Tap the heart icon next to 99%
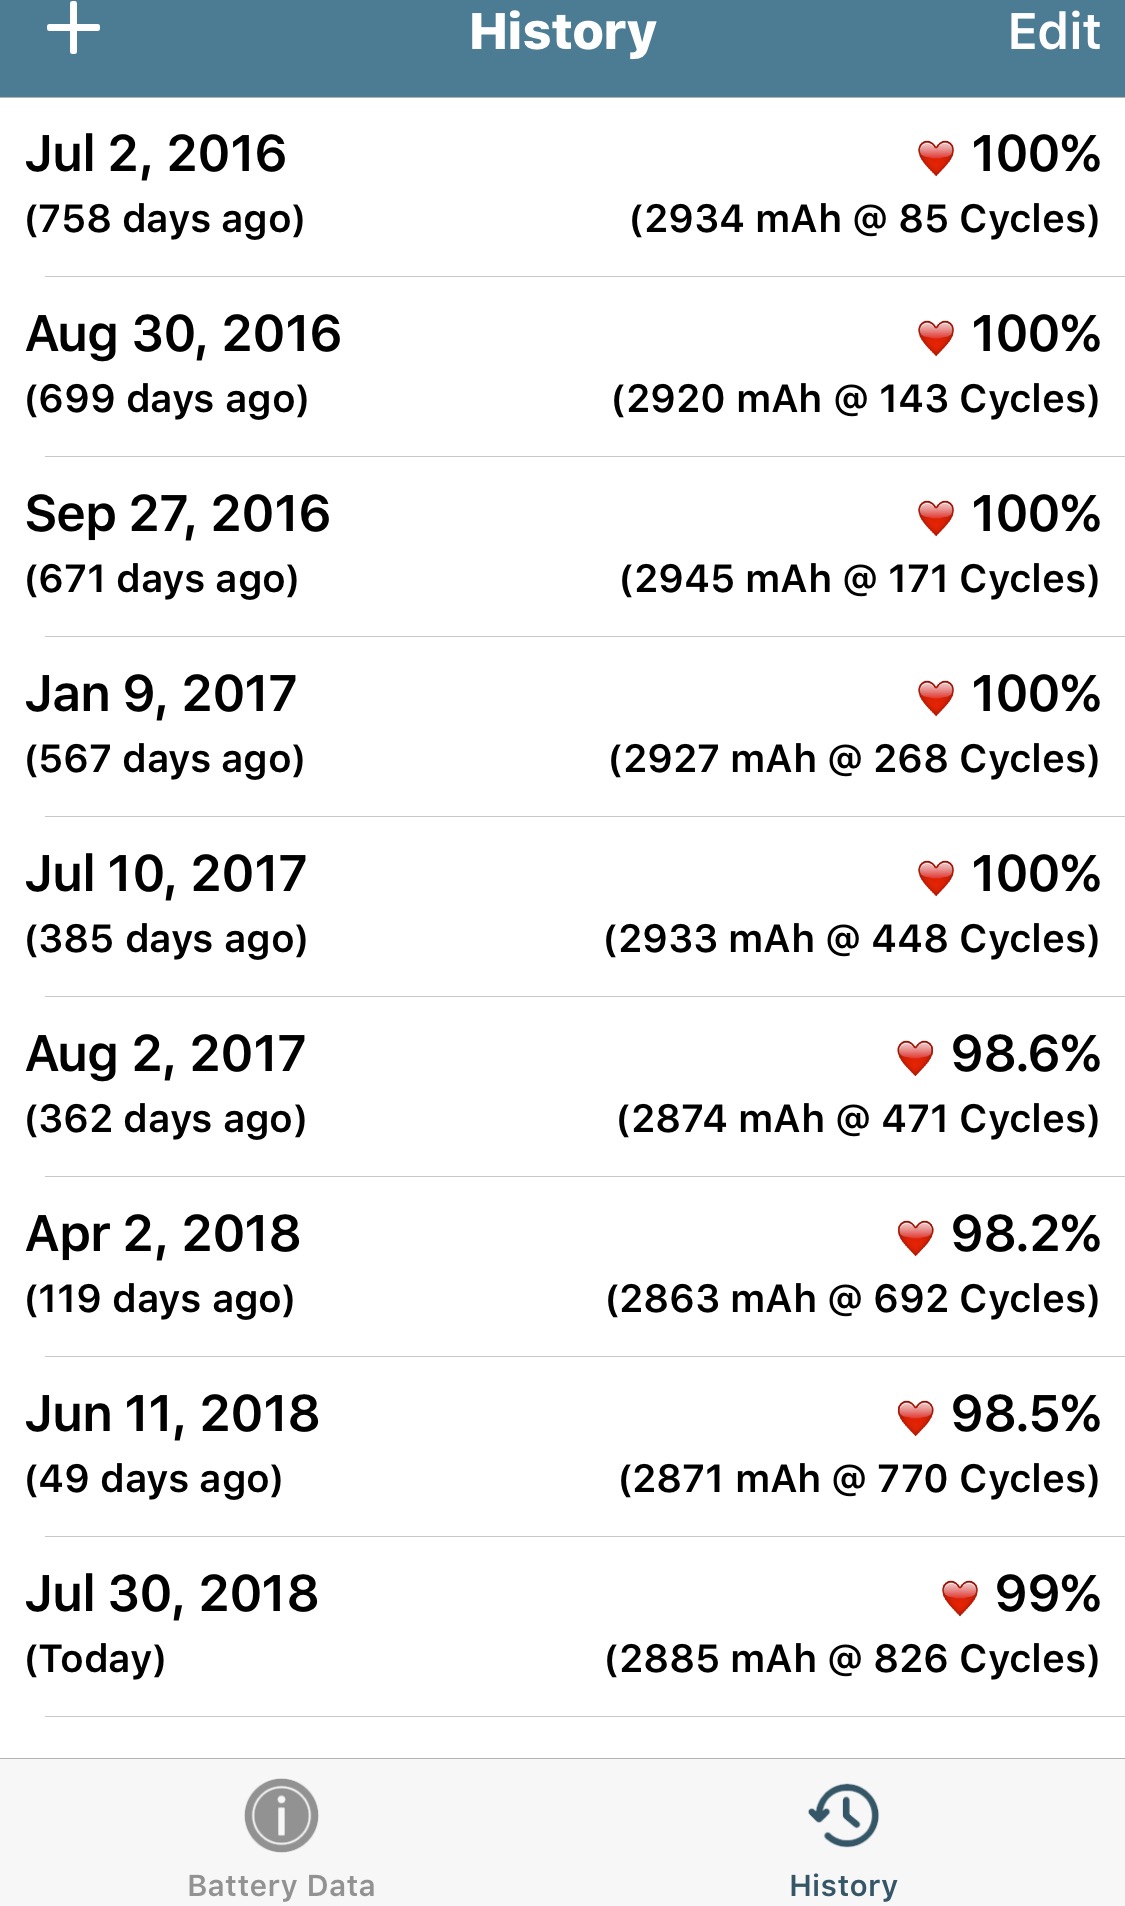Image resolution: width=1125 pixels, height=1906 pixels. (959, 1597)
